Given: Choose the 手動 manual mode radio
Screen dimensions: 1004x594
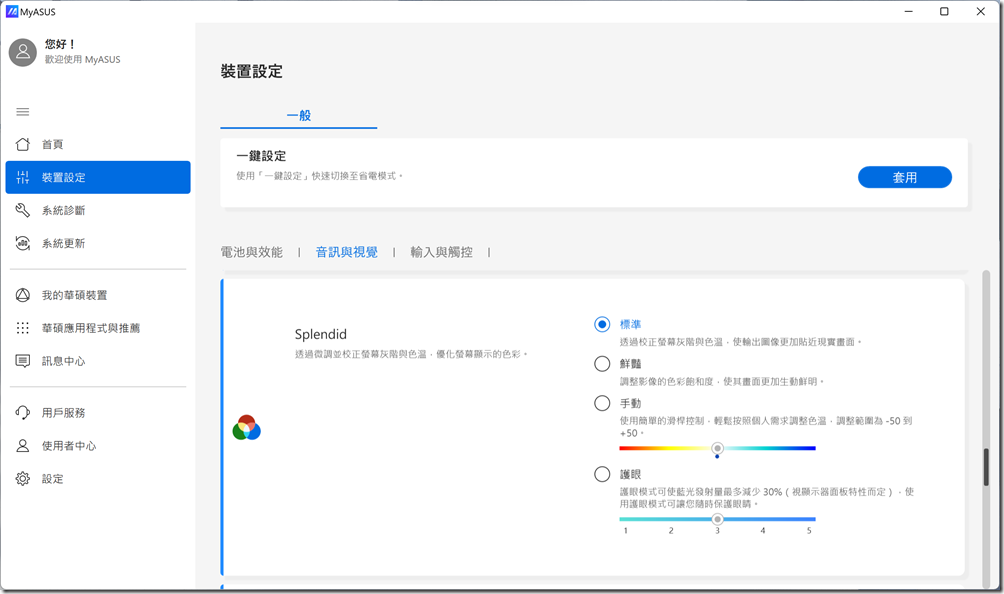Looking at the screenshot, I should (x=602, y=404).
